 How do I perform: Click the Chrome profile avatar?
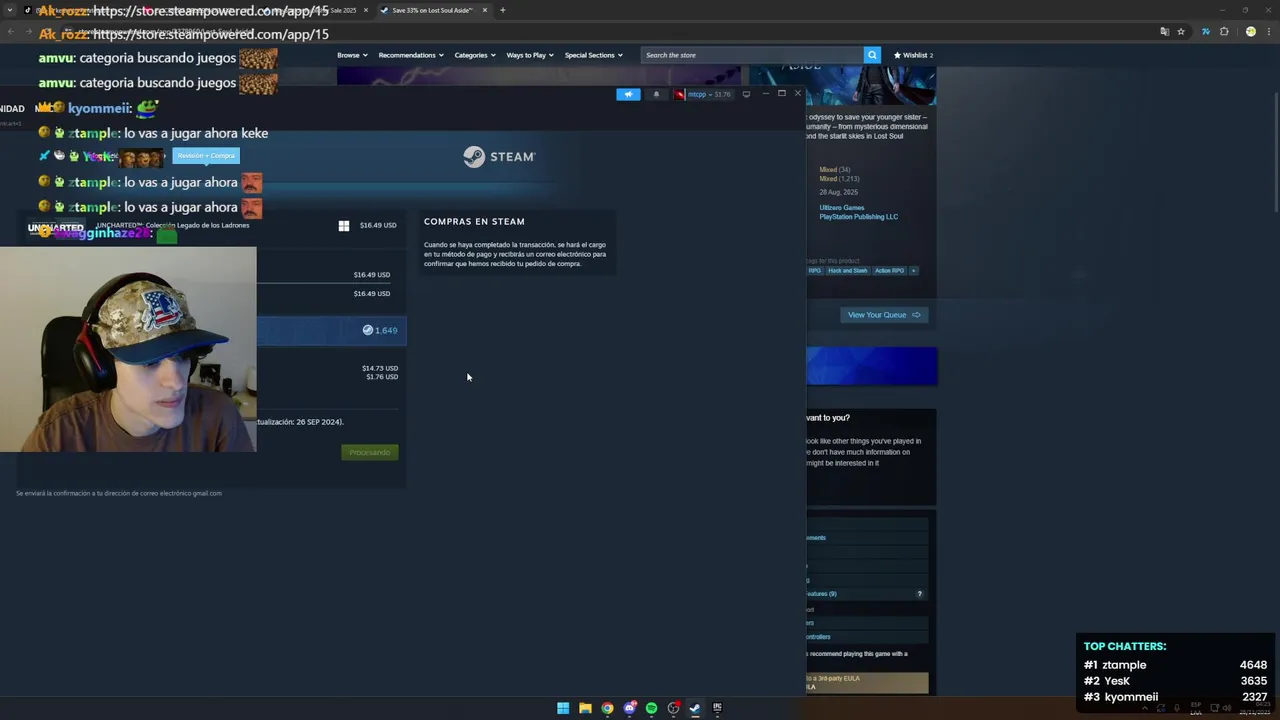[x=1250, y=32]
